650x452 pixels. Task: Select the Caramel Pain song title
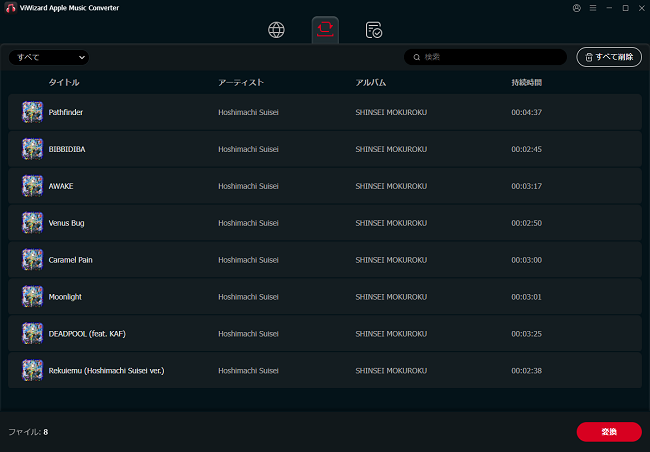[70, 260]
